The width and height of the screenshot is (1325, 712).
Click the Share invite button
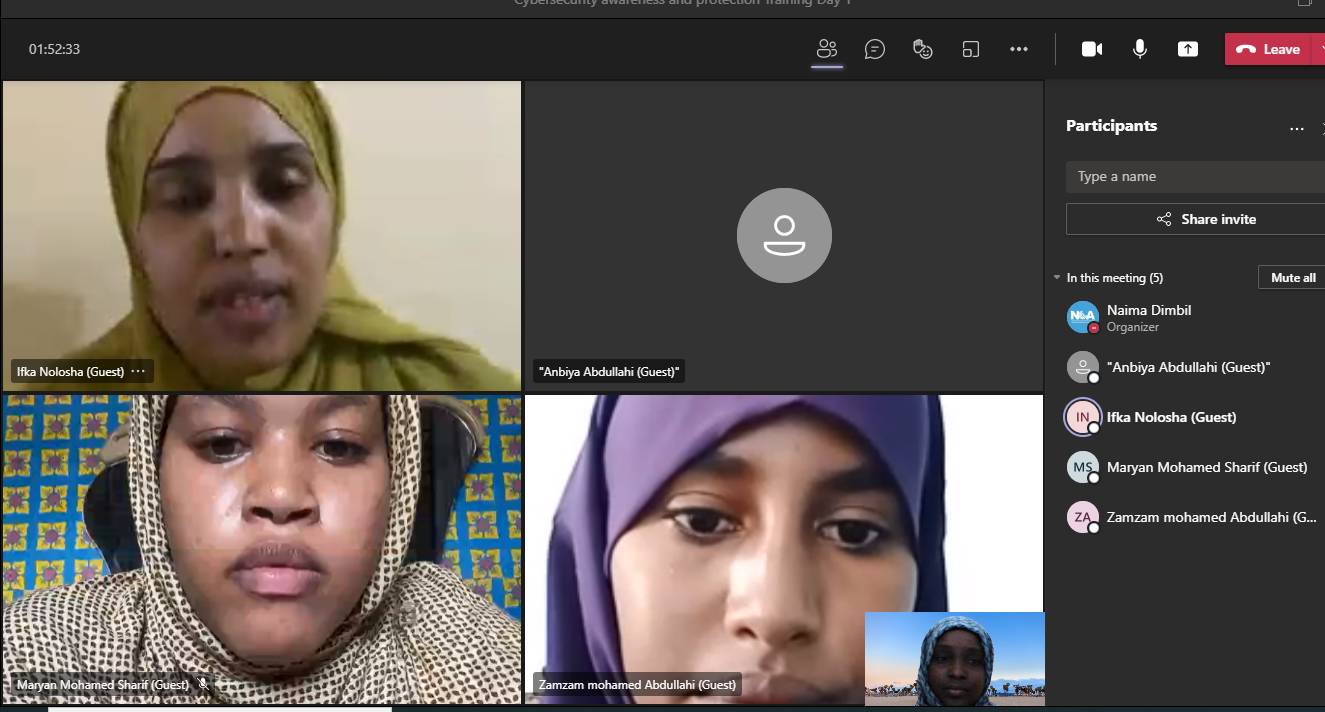[1195, 219]
